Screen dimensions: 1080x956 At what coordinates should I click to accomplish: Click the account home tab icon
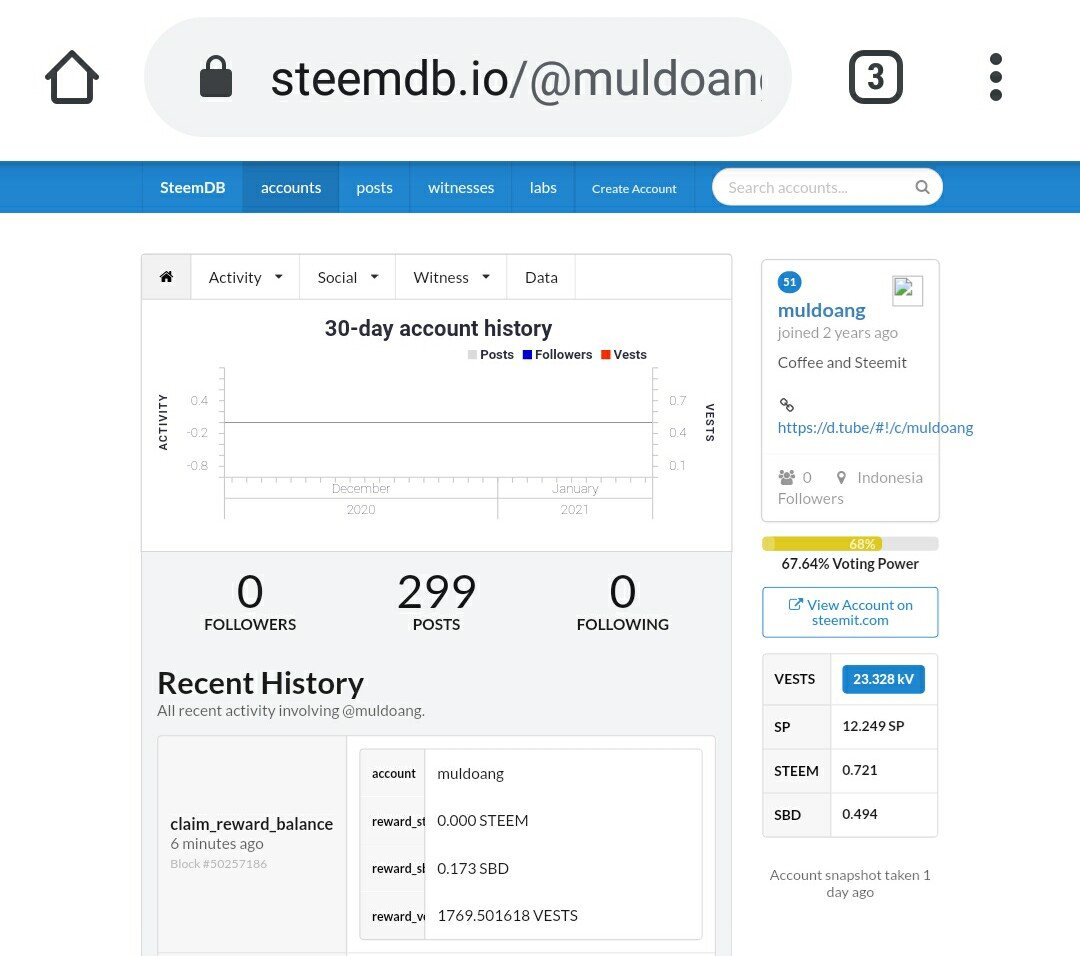[166, 277]
